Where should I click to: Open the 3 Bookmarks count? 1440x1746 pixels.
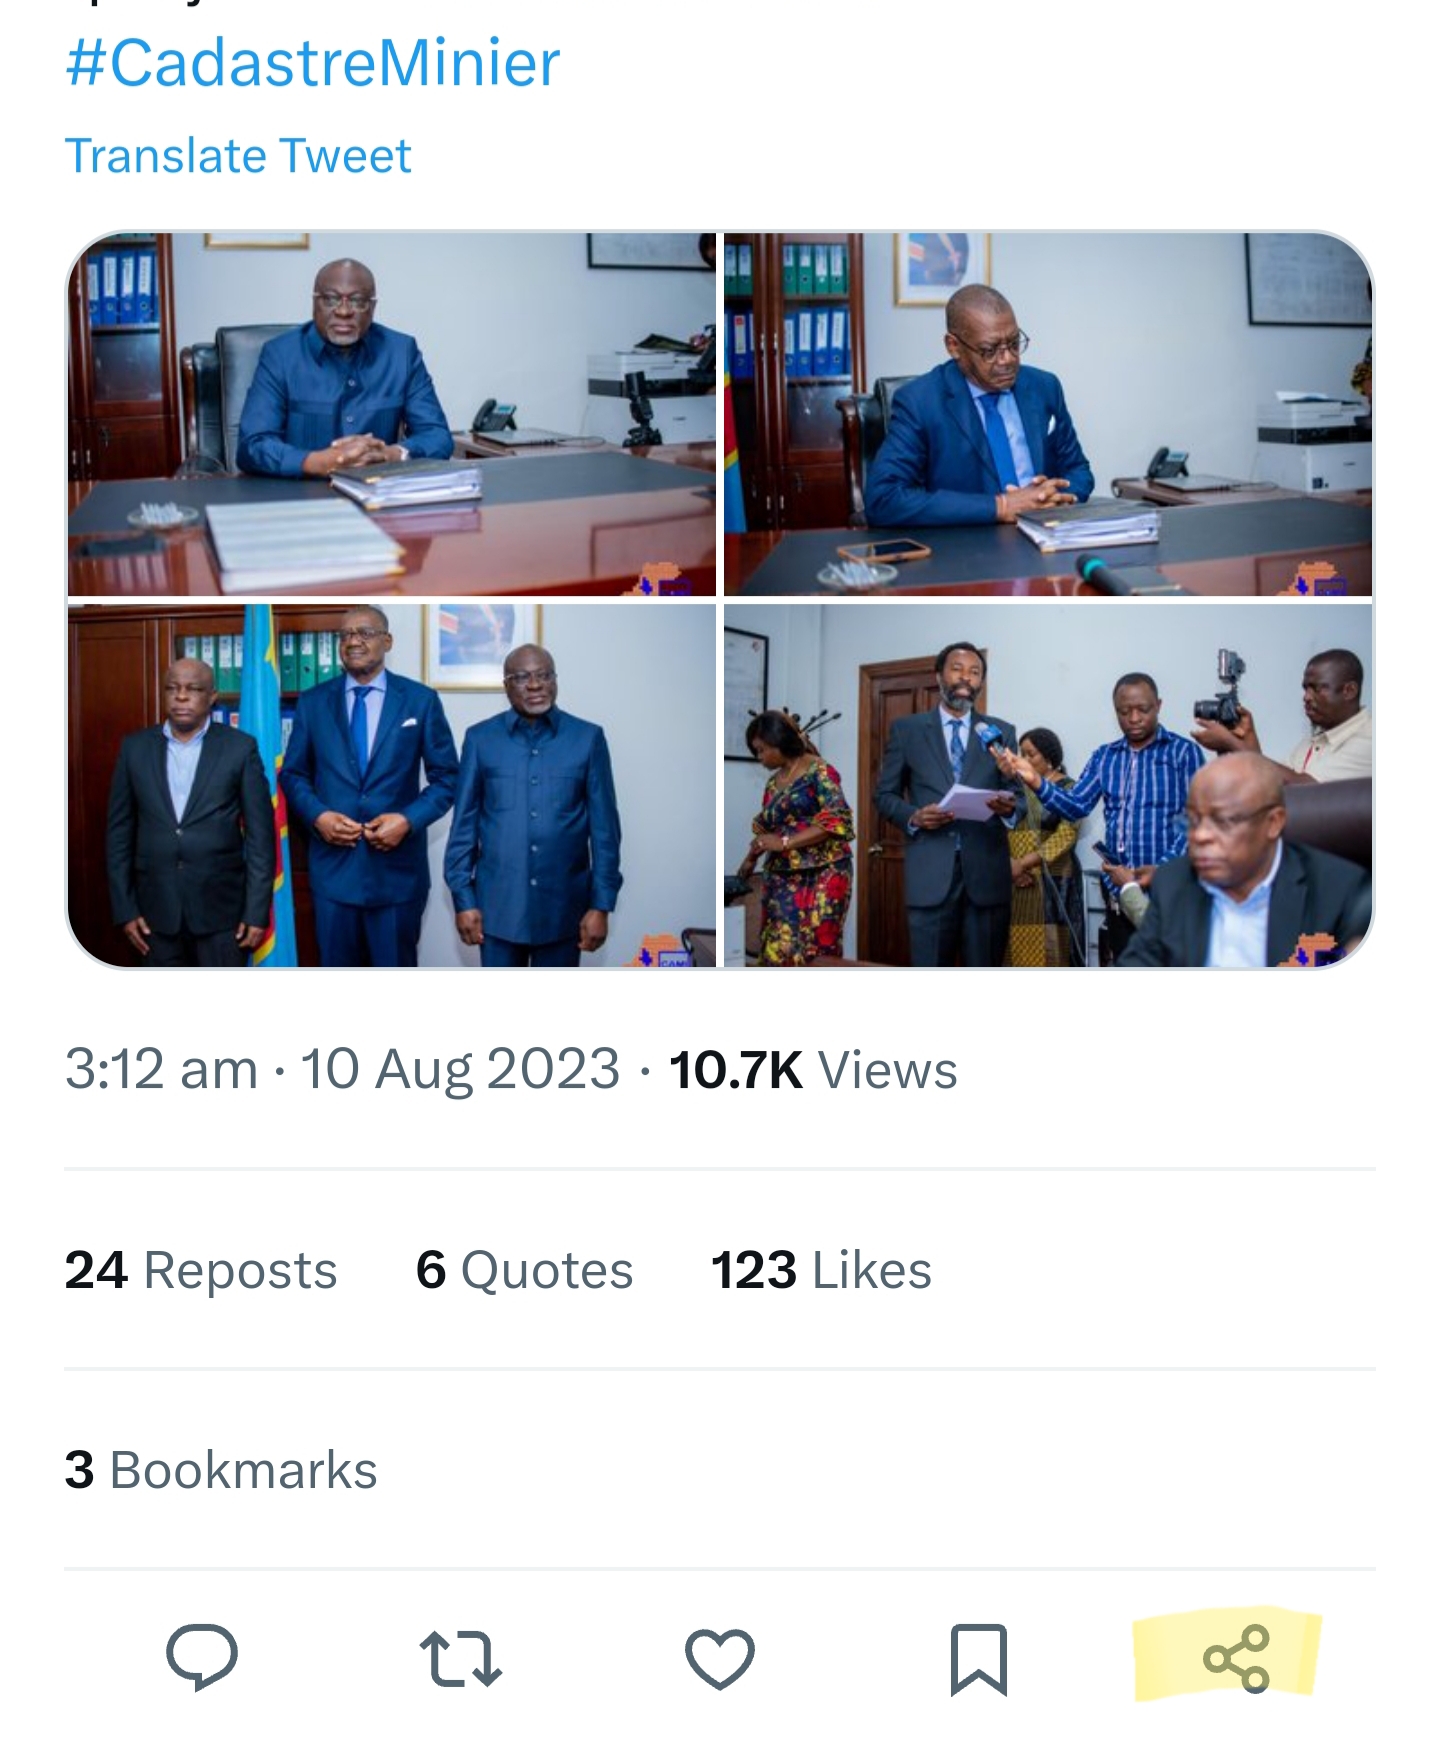221,1470
